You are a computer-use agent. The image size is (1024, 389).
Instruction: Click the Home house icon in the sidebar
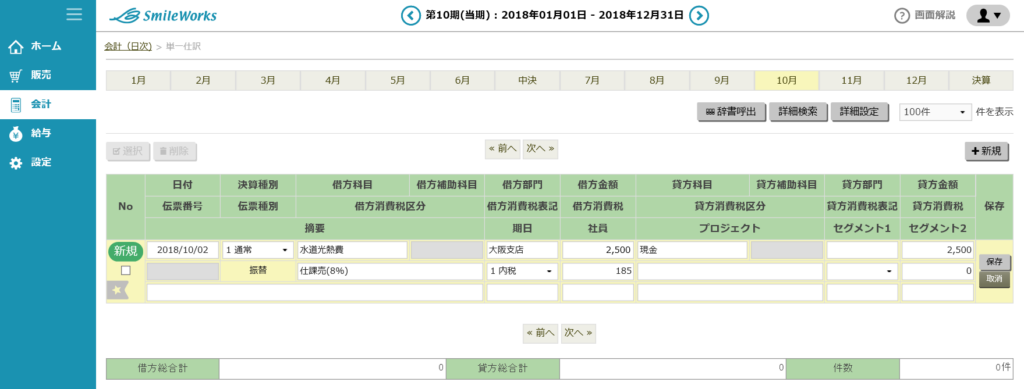tap(16, 46)
